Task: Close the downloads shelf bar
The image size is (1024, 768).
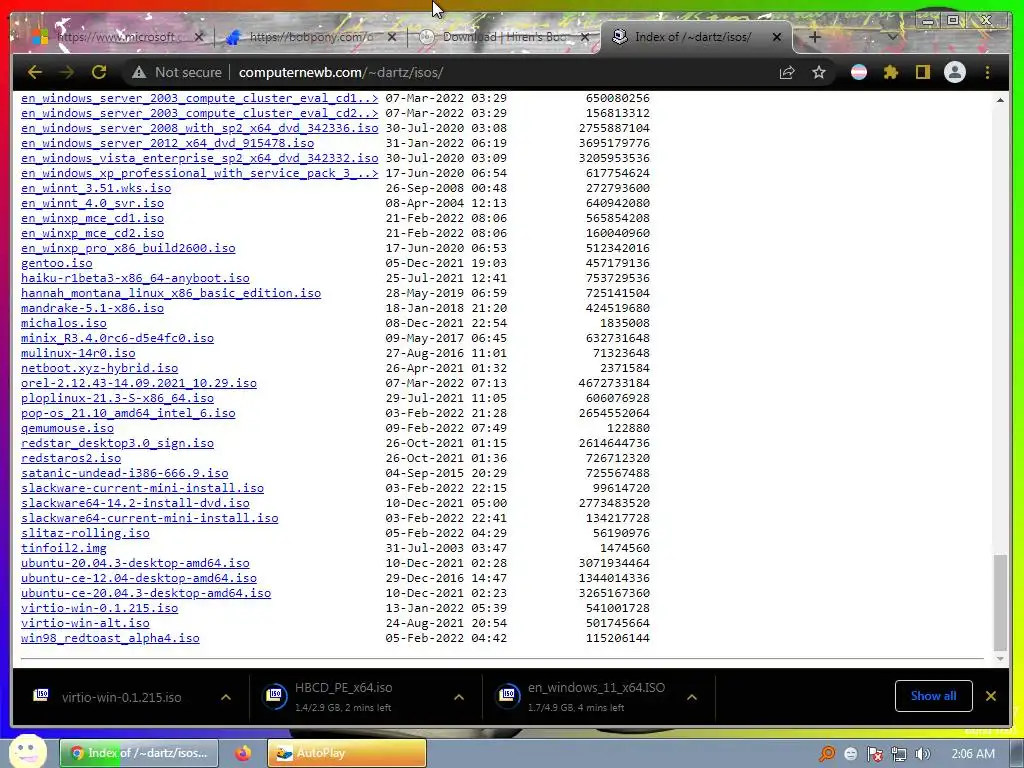Action: [991, 696]
